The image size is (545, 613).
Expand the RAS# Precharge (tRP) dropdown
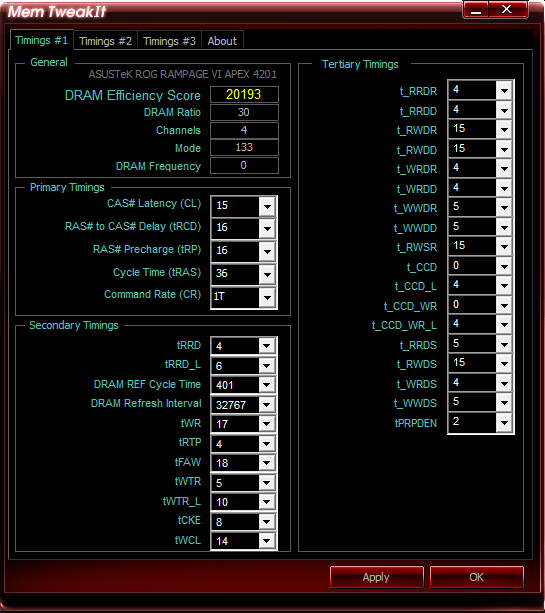tap(267, 251)
